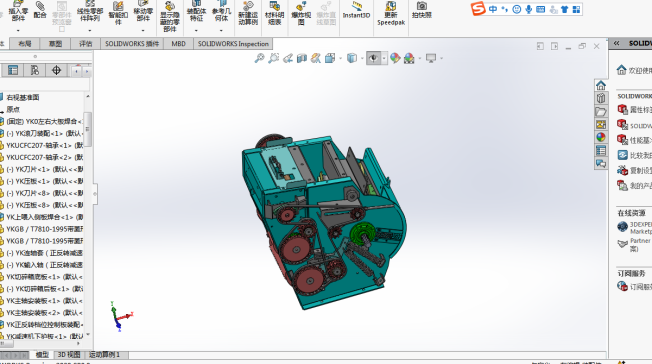Screen dimensions: 652x364
Task: Toggle Sogou input Chinese/English mode (中)
Action: coord(493,9)
